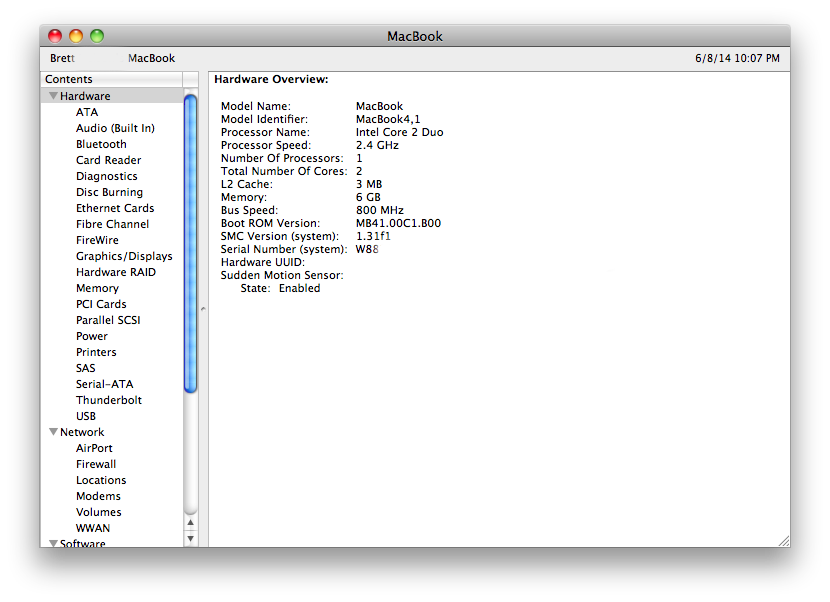Open SAS in the sidebar
This screenshot has height=602, width=830.
click(x=86, y=368)
